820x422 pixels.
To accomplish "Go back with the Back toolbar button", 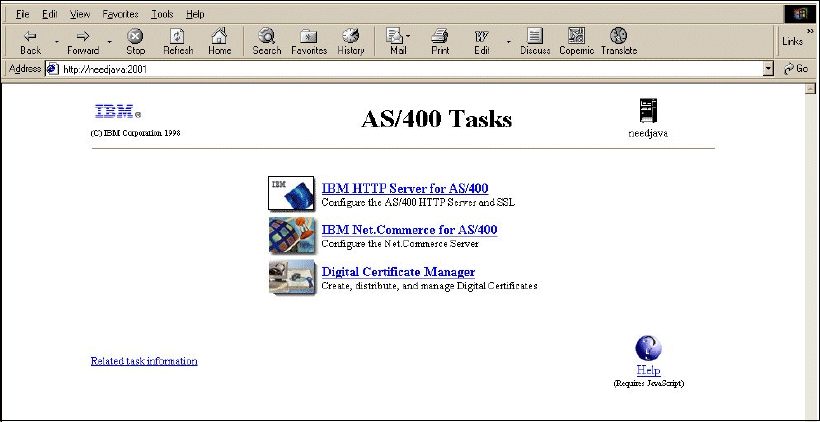I will coord(30,42).
